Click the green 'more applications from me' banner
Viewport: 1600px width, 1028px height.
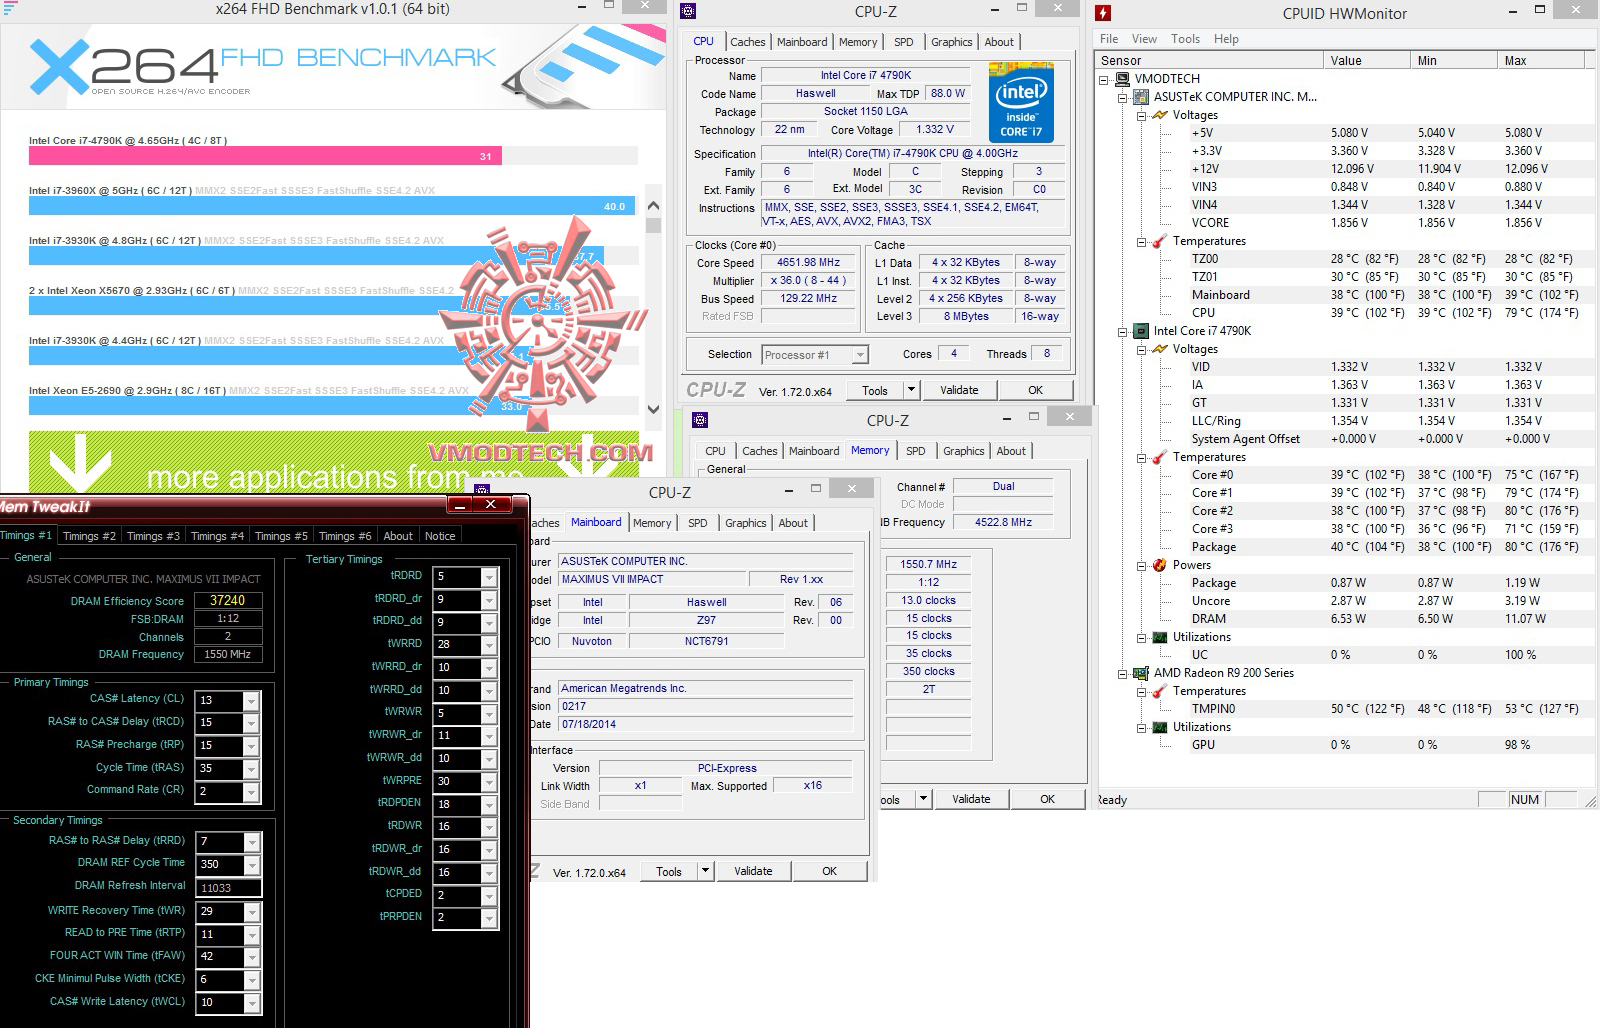coord(334,461)
